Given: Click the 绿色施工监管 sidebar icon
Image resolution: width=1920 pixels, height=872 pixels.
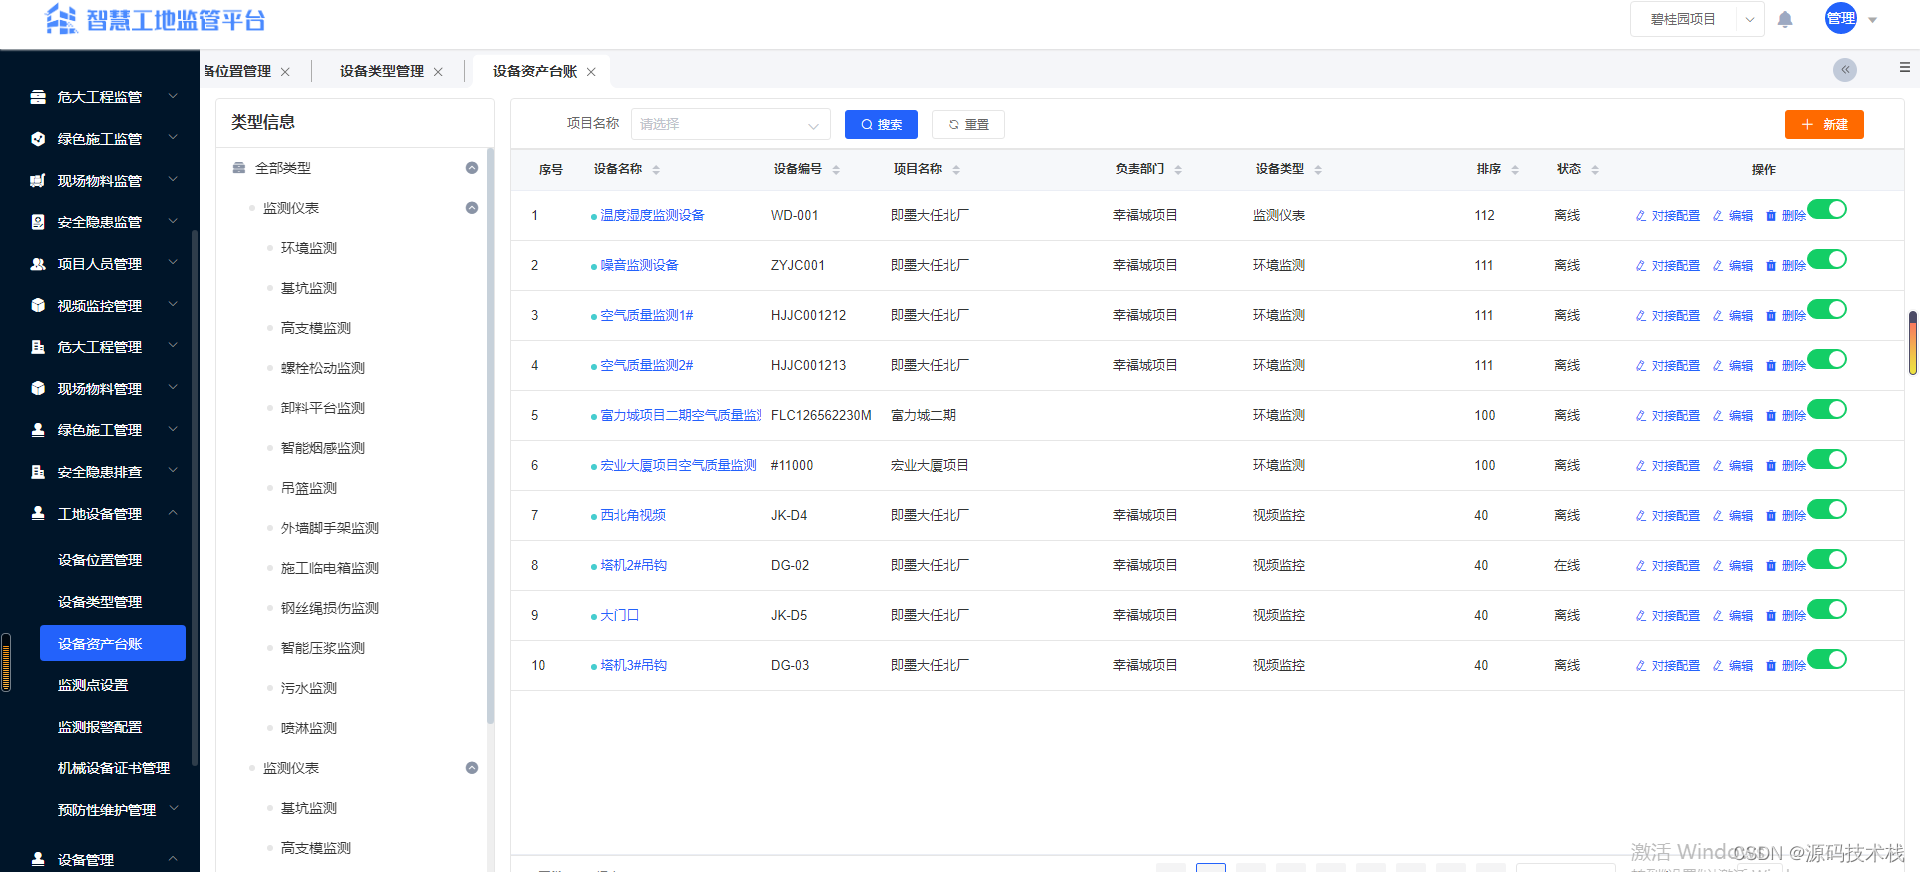Looking at the screenshot, I should 38,139.
